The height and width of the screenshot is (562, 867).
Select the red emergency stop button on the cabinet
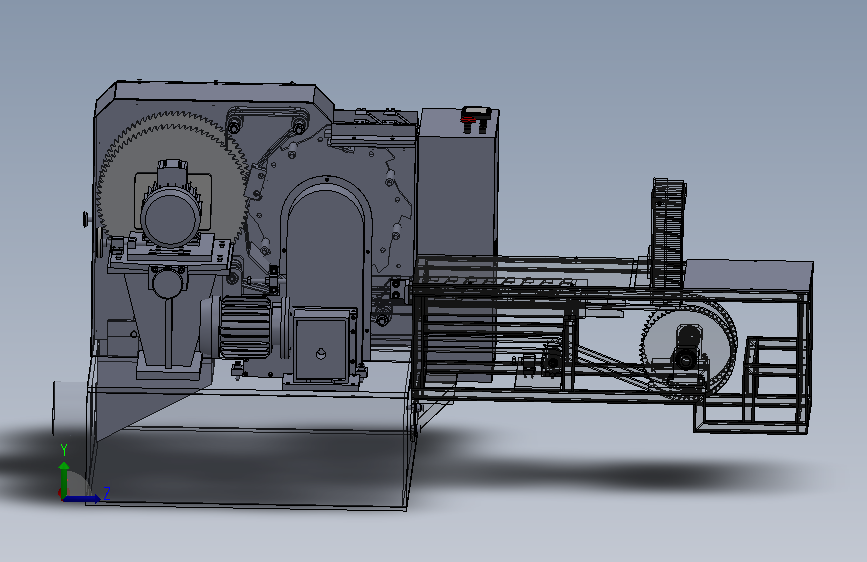[x=469, y=118]
